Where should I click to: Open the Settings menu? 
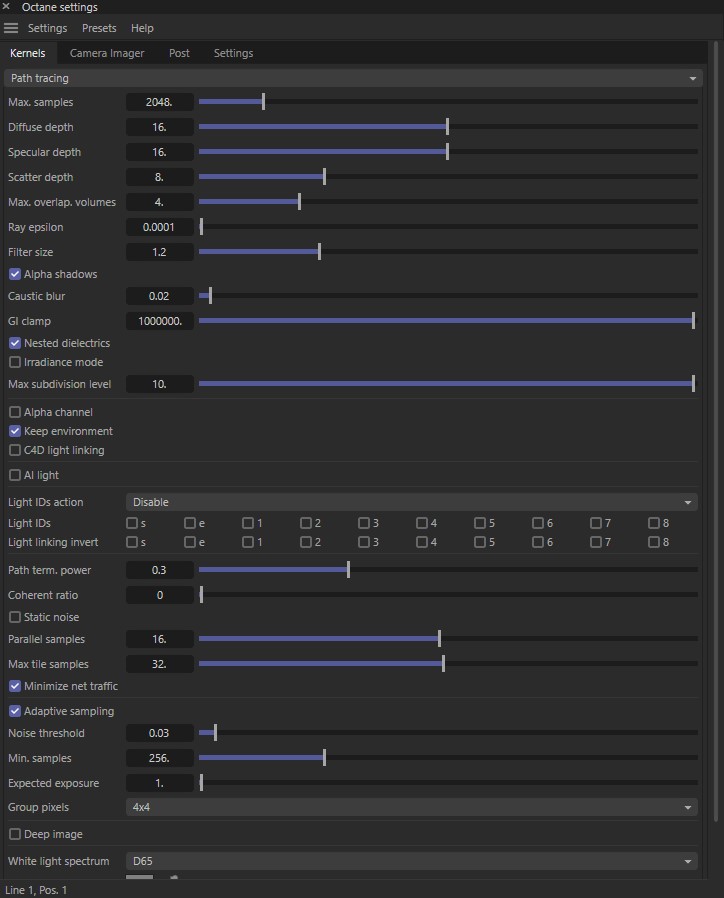click(x=48, y=28)
